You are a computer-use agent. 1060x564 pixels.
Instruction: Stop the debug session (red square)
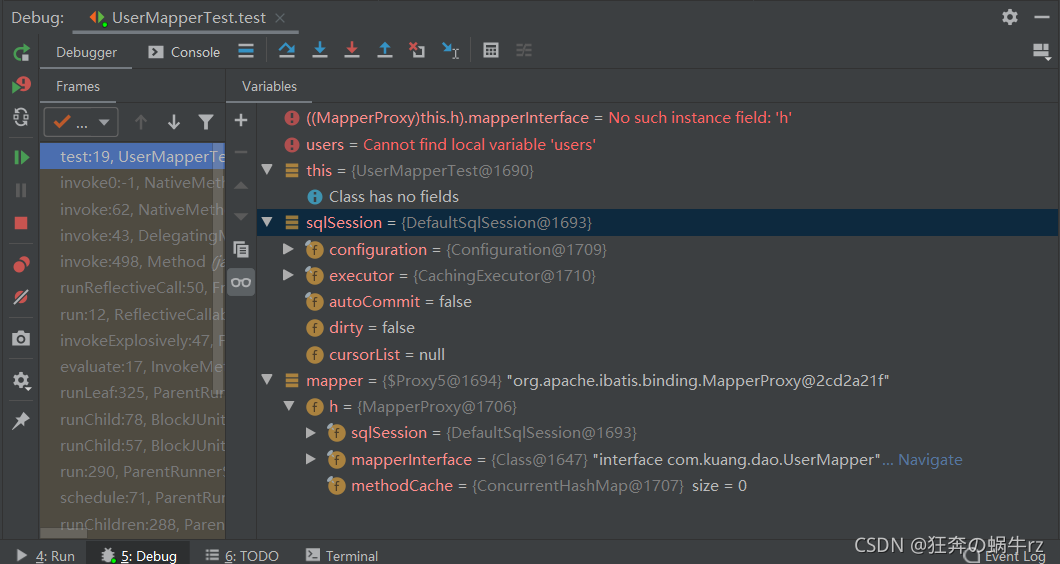tap(21, 223)
